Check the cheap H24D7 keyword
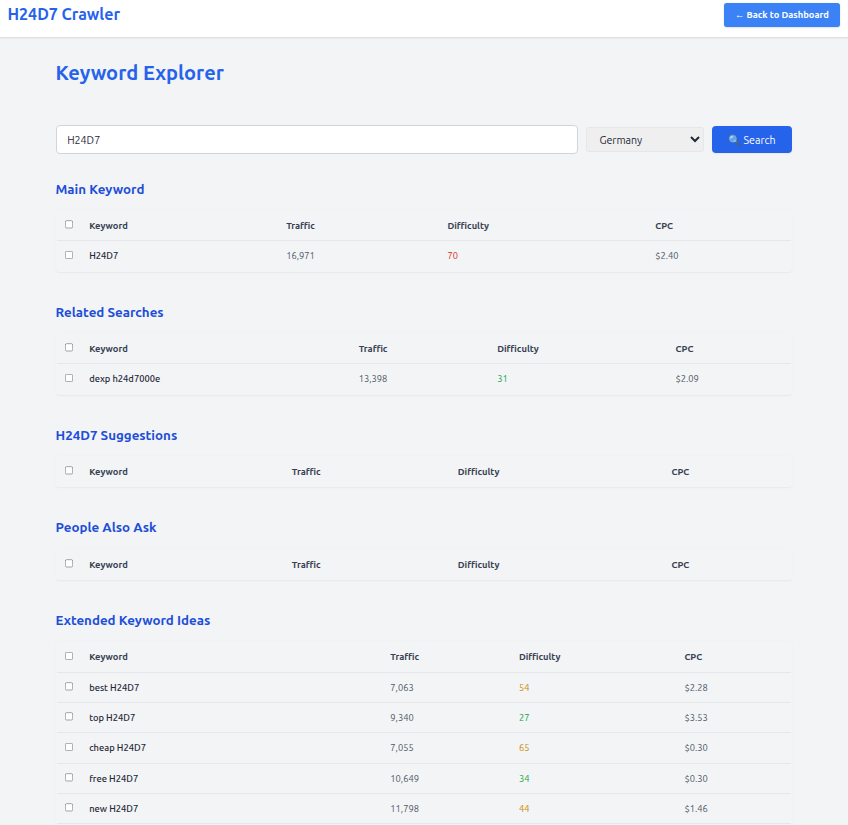Viewport: 848px width, 825px height. pyautogui.click(x=68, y=747)
